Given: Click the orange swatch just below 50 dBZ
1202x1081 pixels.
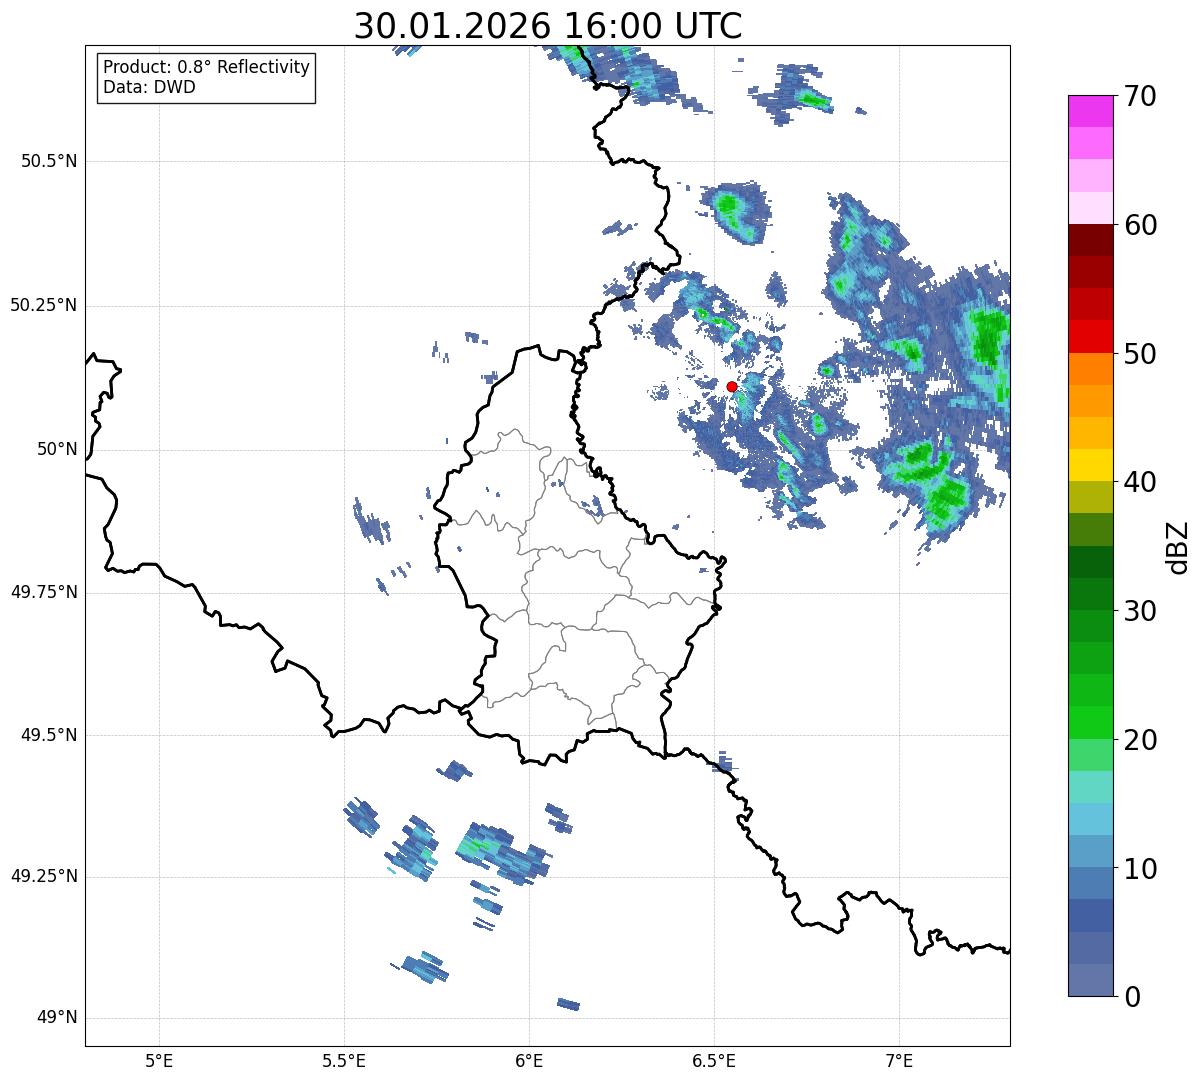Looking at the screenshot, I should (1091, 369).
